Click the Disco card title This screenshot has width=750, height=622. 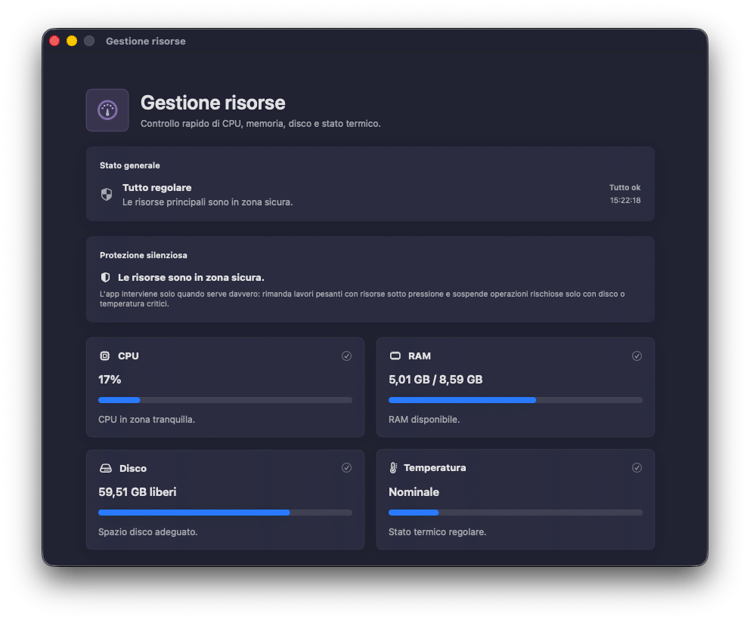[x=133, y=468]
